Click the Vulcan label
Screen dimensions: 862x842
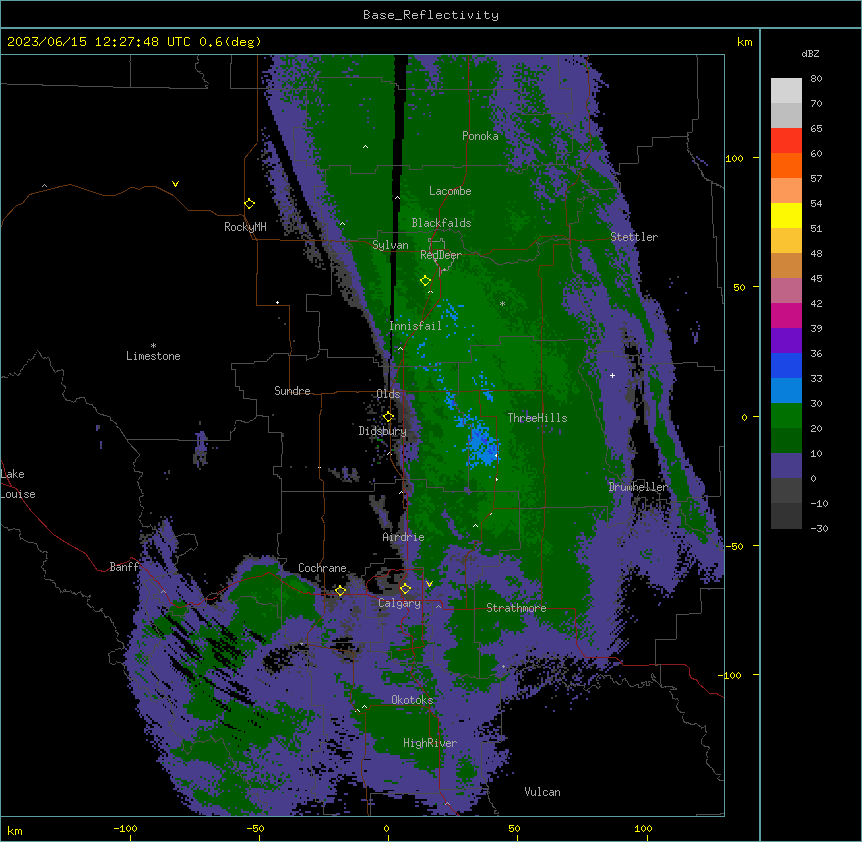[542, 792]
